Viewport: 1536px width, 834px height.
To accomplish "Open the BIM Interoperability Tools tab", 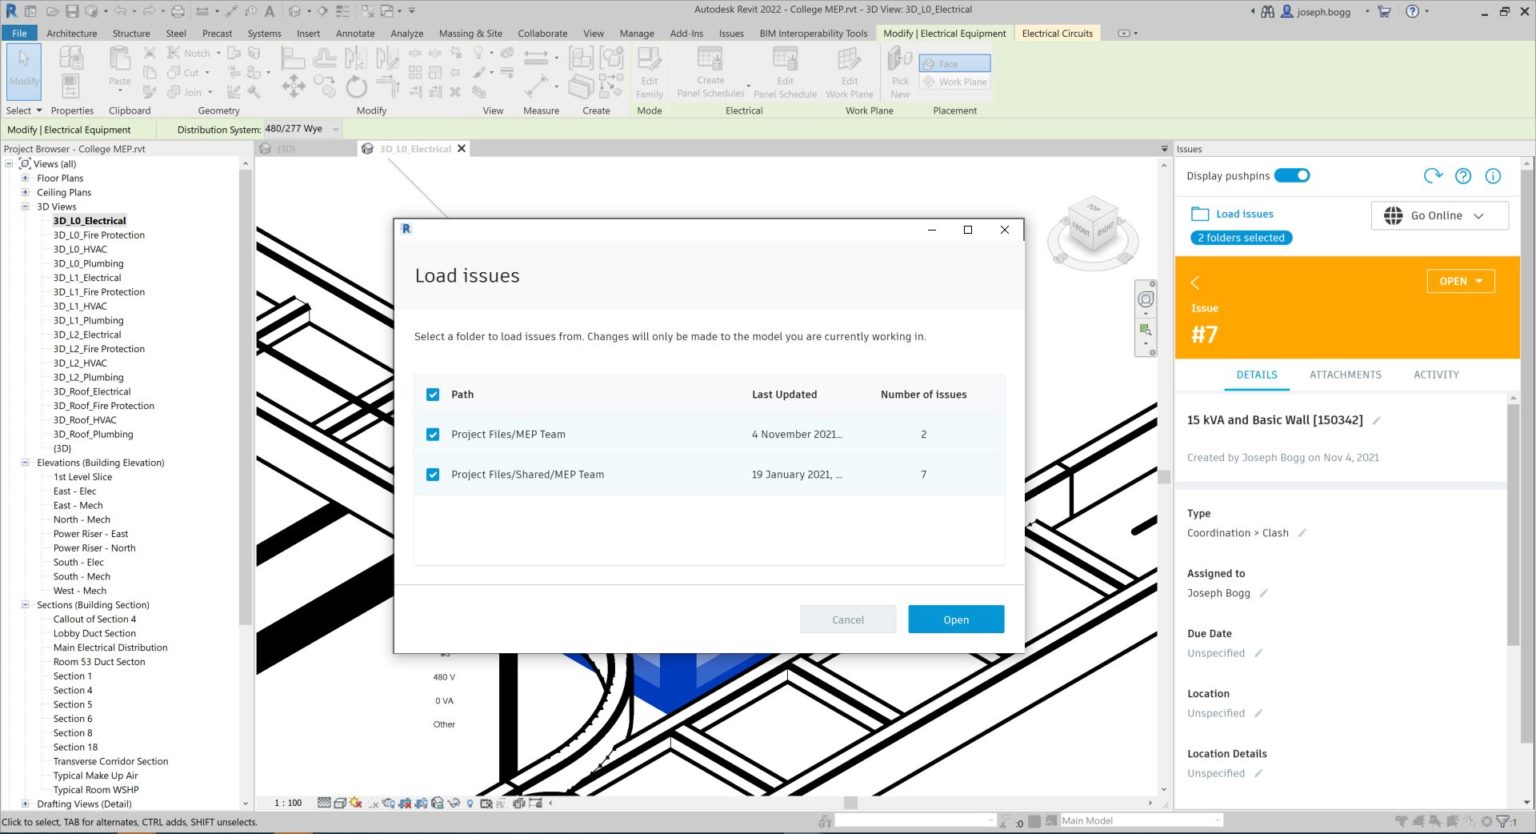I will [x=813, y=33].
